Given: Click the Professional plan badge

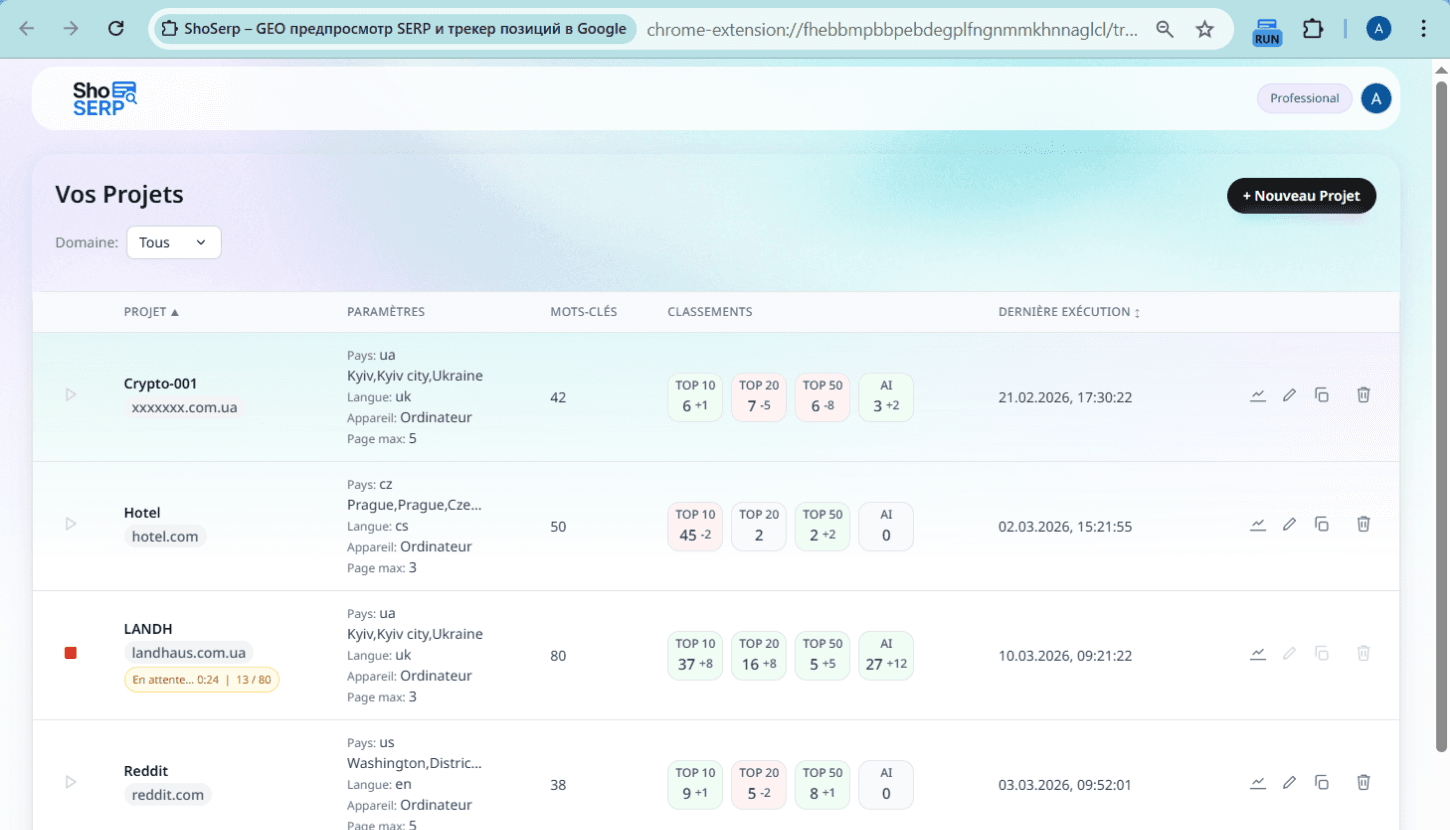Looking at the screenshot, I should (x=1304, y=98).
